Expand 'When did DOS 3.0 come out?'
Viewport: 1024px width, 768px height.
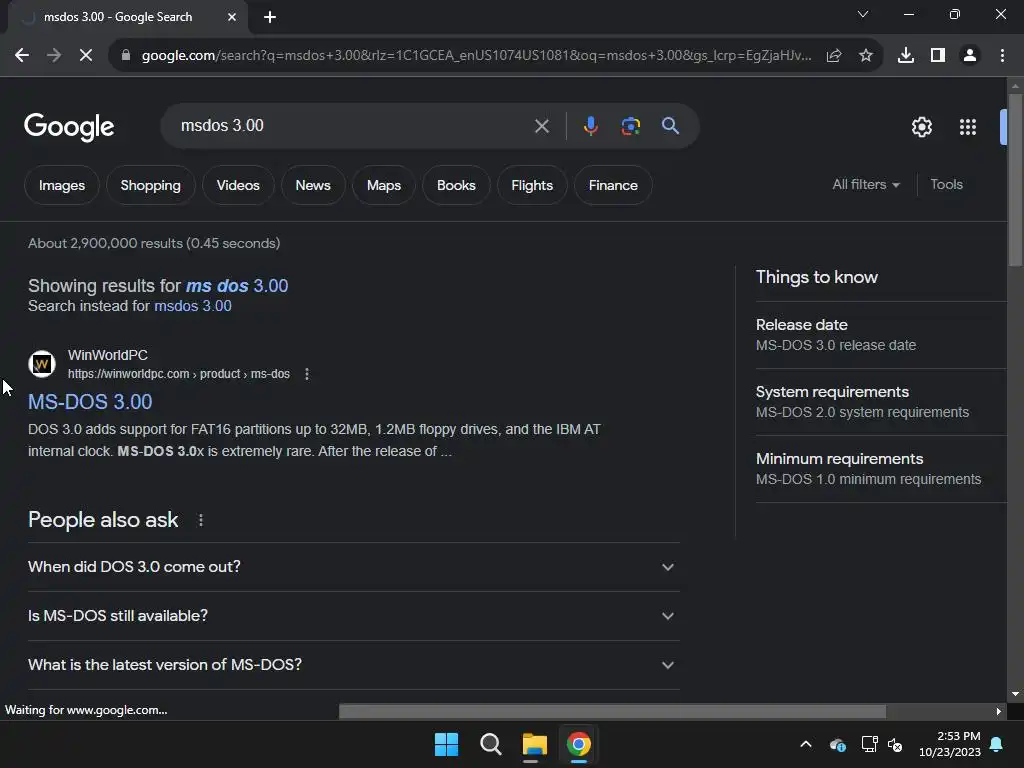[353, 567]
